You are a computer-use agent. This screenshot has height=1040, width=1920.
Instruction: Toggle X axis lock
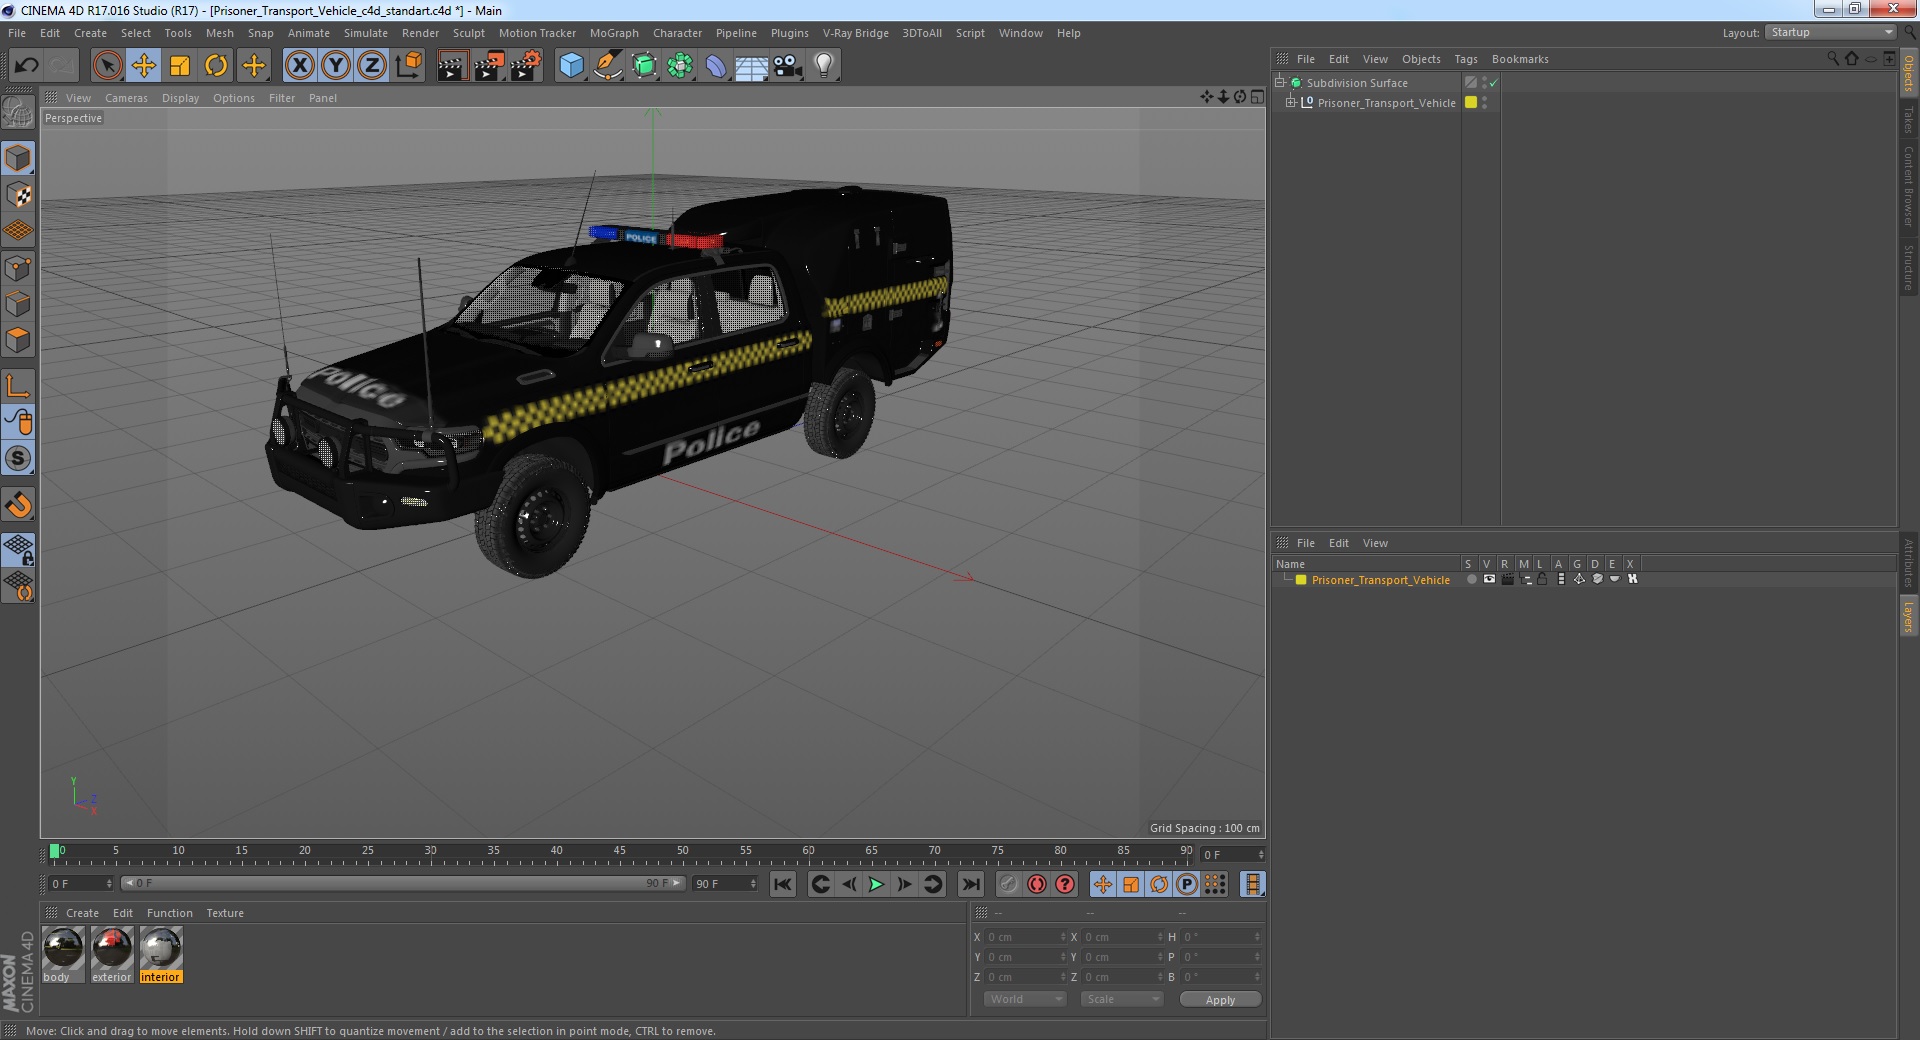coord(299,66)
